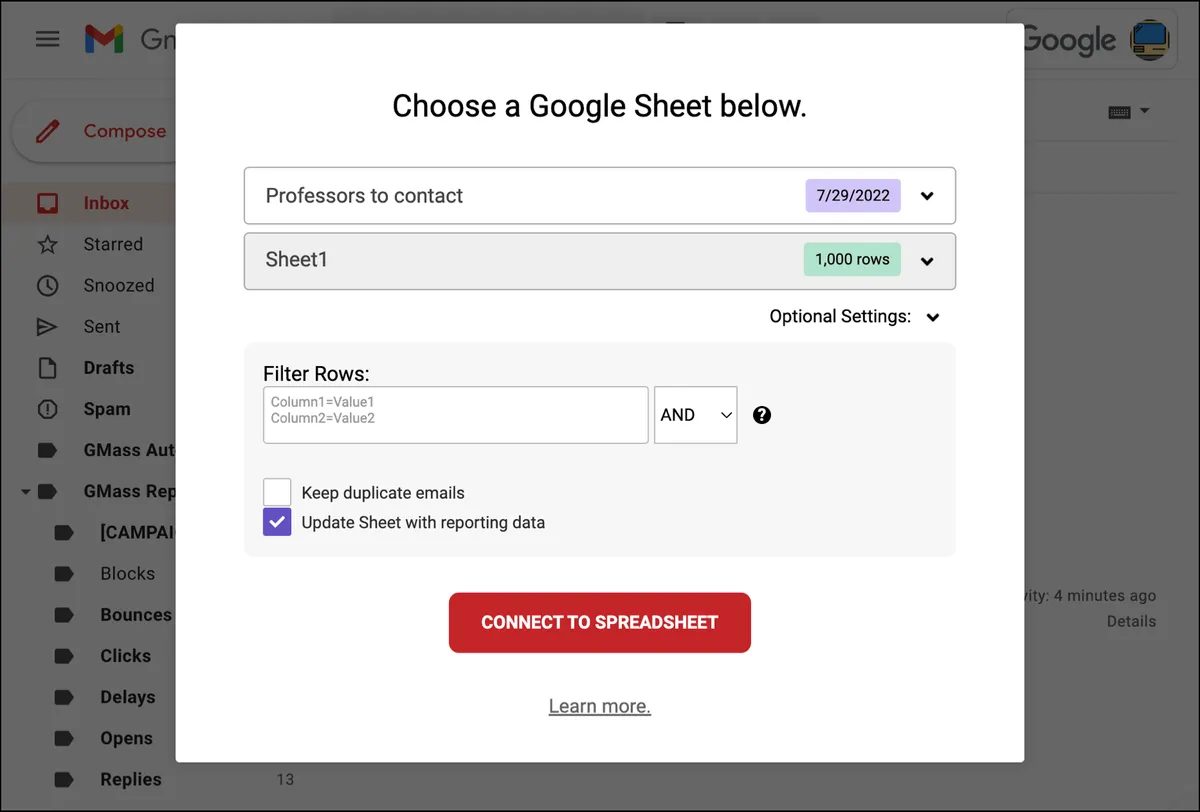Click the label icon beside Blocks

click(x=64, y=574)
